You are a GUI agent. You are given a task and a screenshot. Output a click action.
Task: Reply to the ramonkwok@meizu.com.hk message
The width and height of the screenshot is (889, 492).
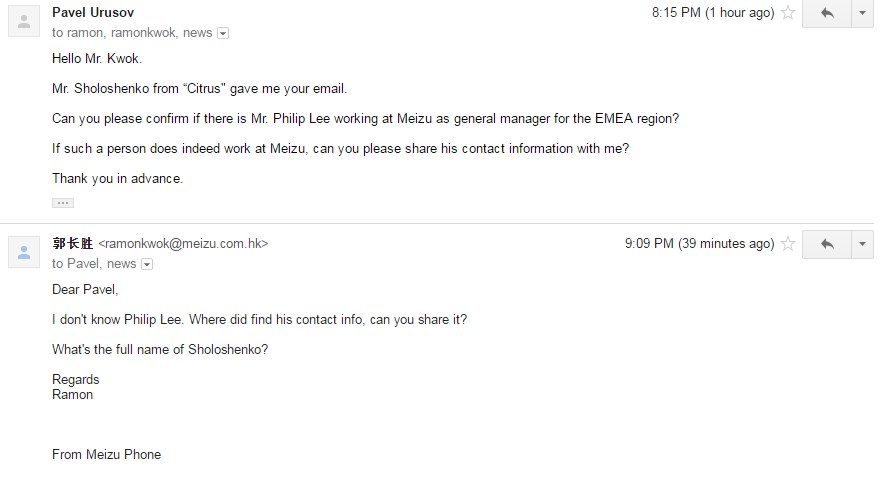tap(827, 244)
